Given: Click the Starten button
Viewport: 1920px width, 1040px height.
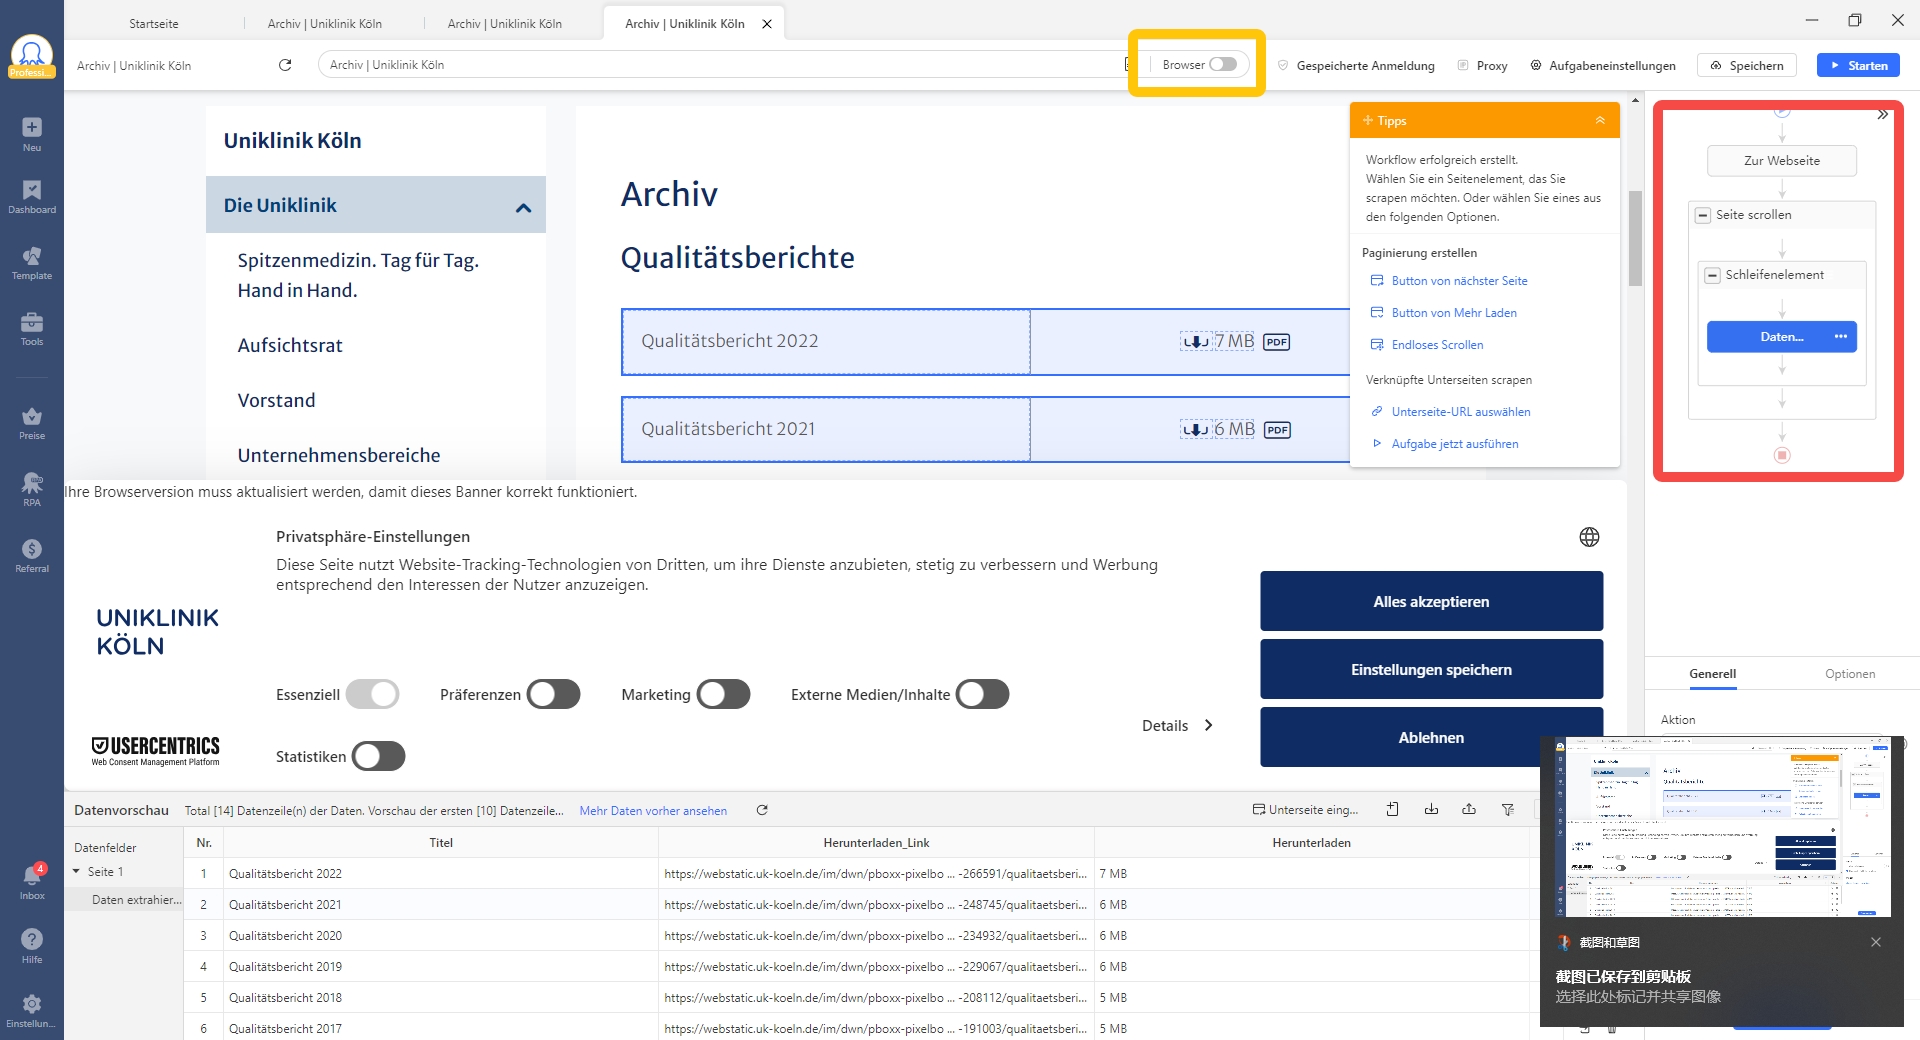Looking at the screenshot, I should [1859, 65].
